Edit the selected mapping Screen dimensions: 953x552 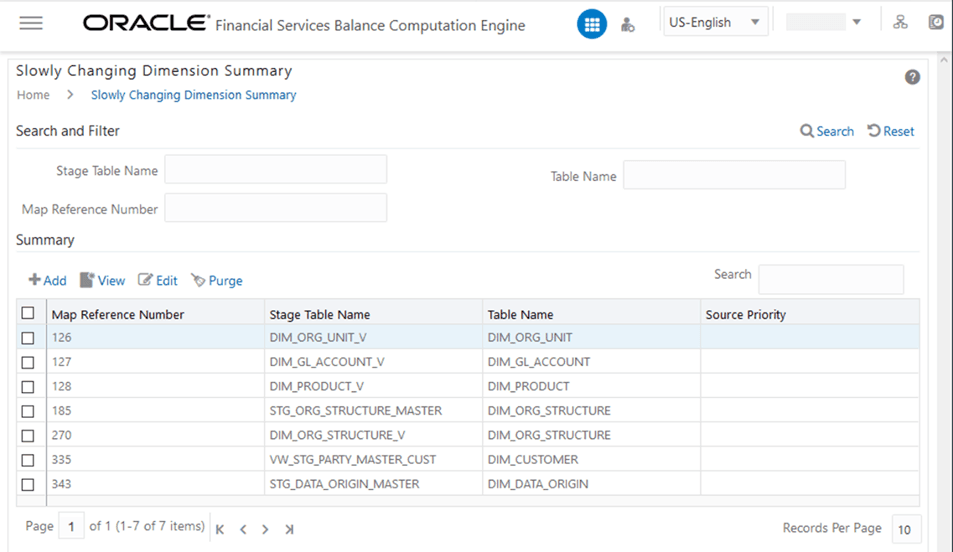[x=158, y=280]
